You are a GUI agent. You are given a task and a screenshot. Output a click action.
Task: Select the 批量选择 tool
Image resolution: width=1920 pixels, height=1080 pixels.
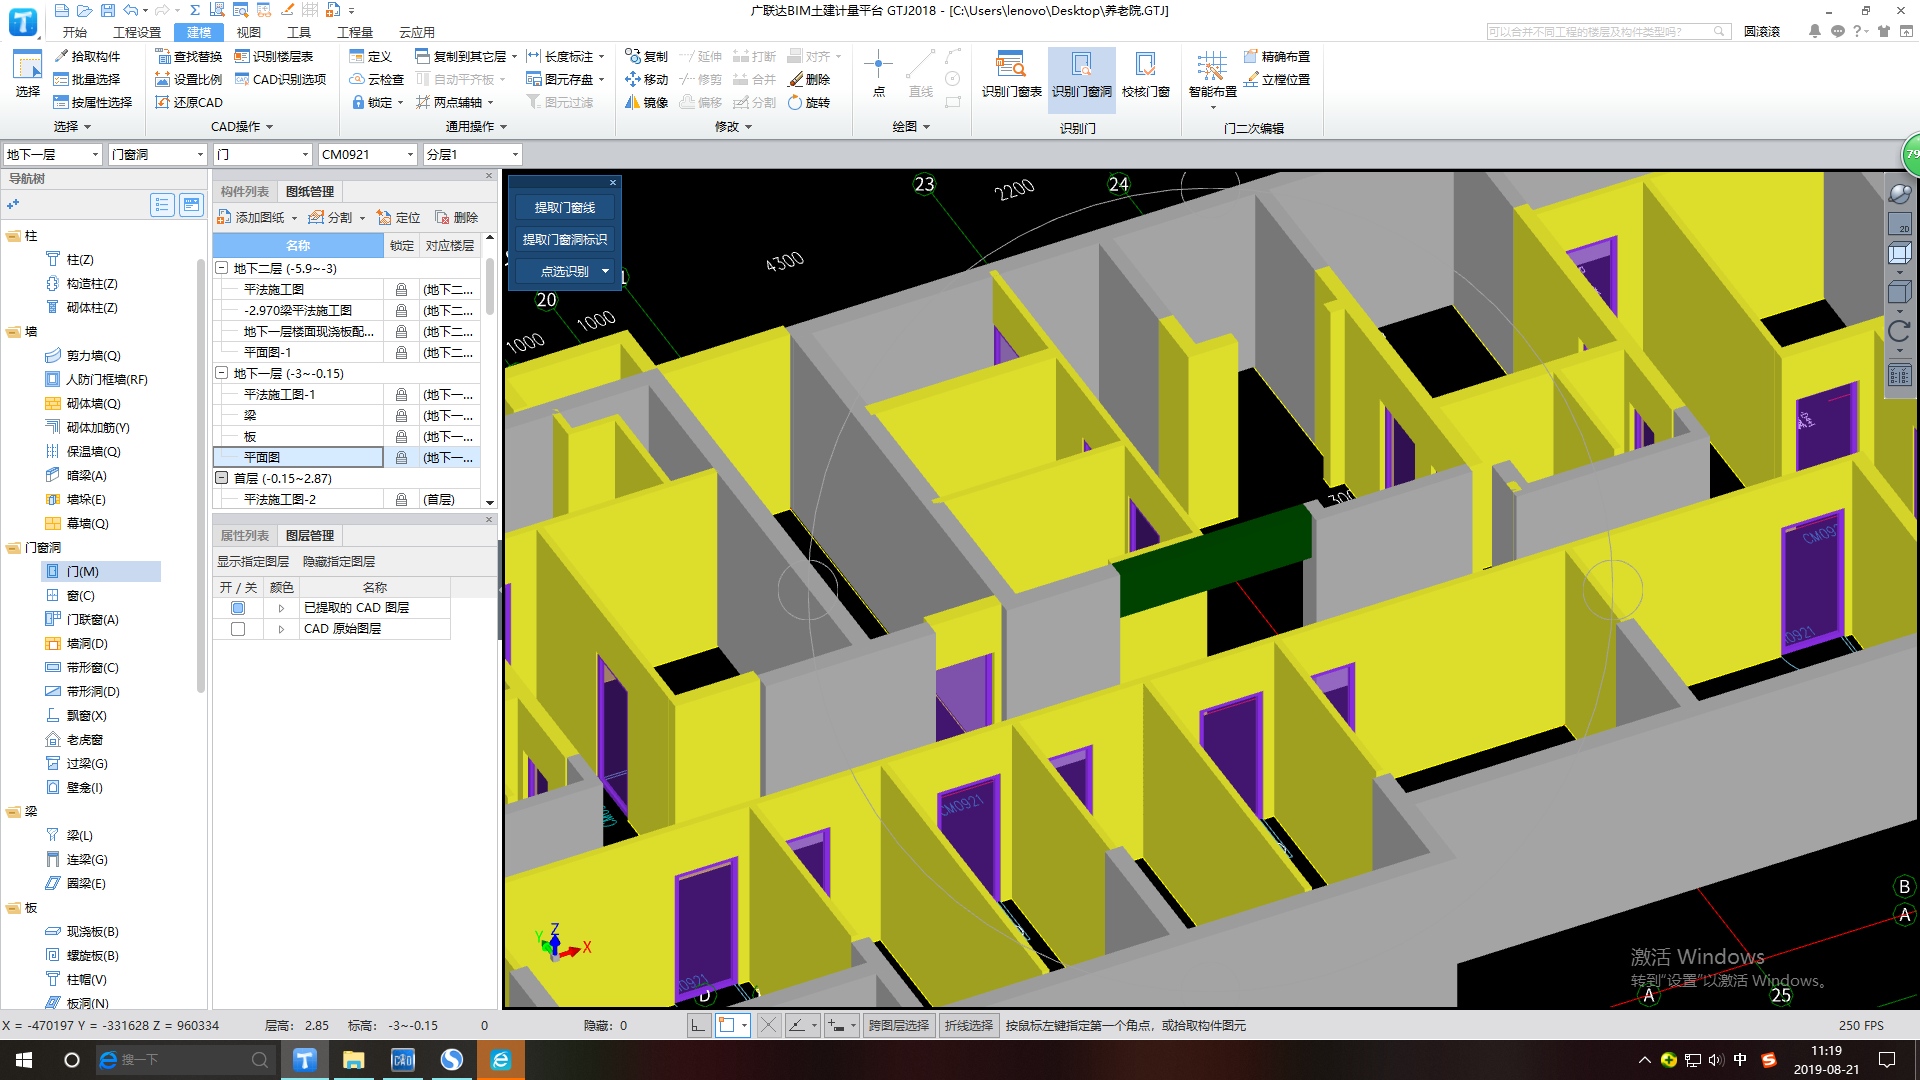[x=86, y=79]
